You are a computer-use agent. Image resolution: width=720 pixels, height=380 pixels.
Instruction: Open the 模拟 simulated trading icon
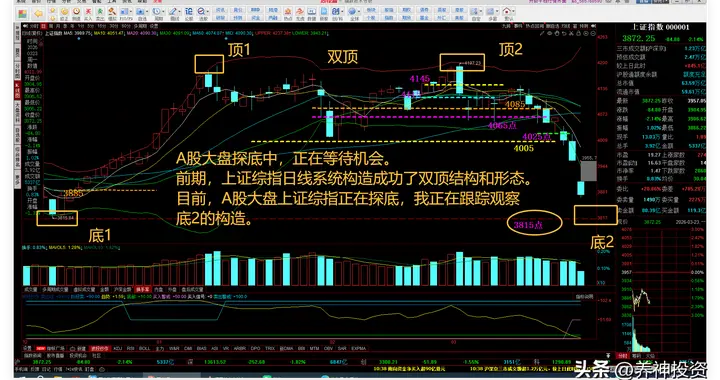point(112,13)
